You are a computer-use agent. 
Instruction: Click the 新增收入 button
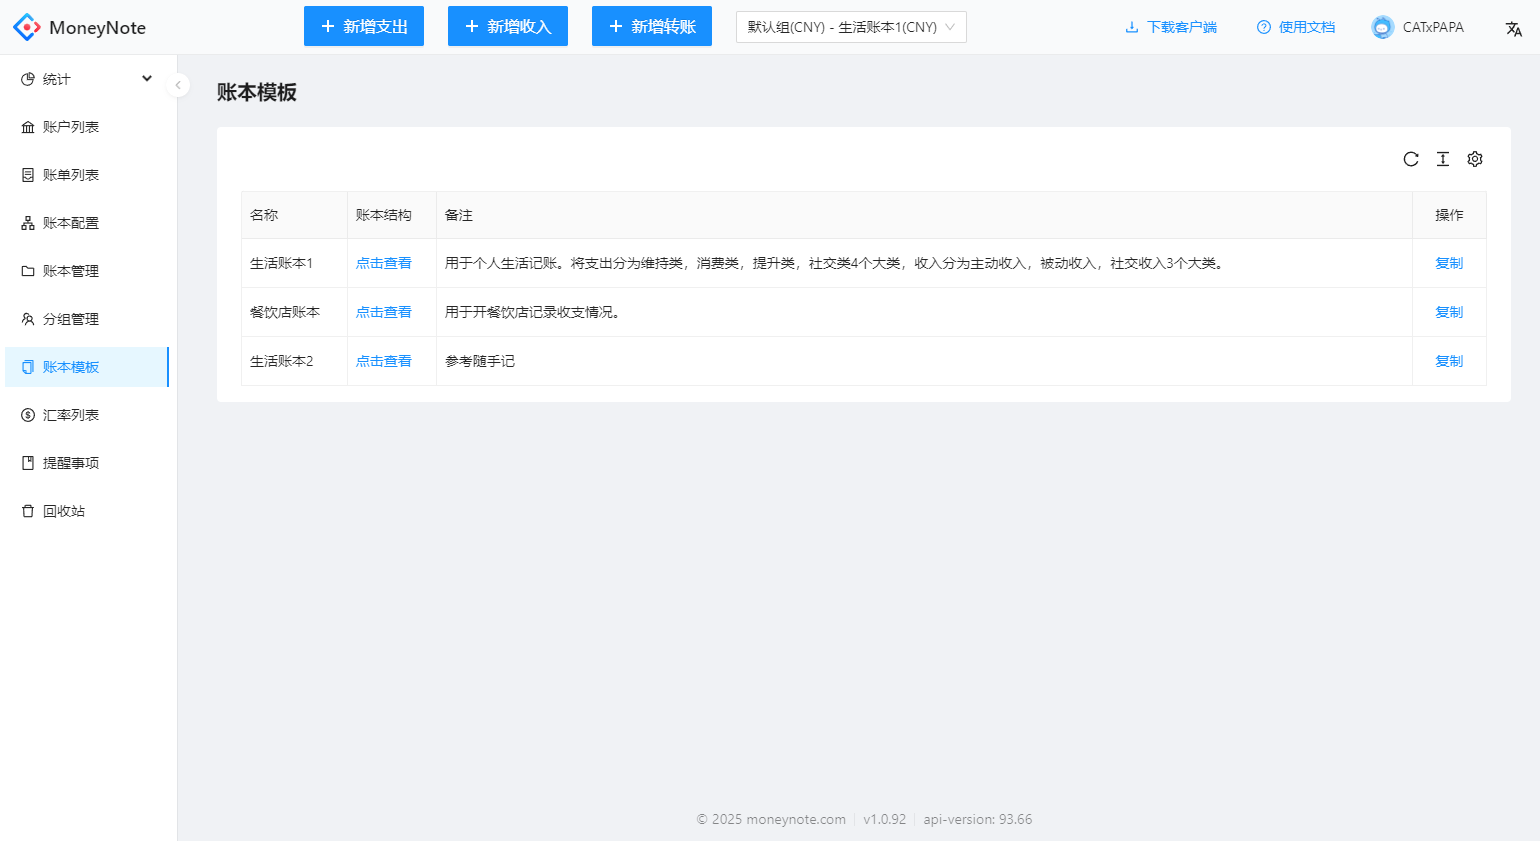508,26
